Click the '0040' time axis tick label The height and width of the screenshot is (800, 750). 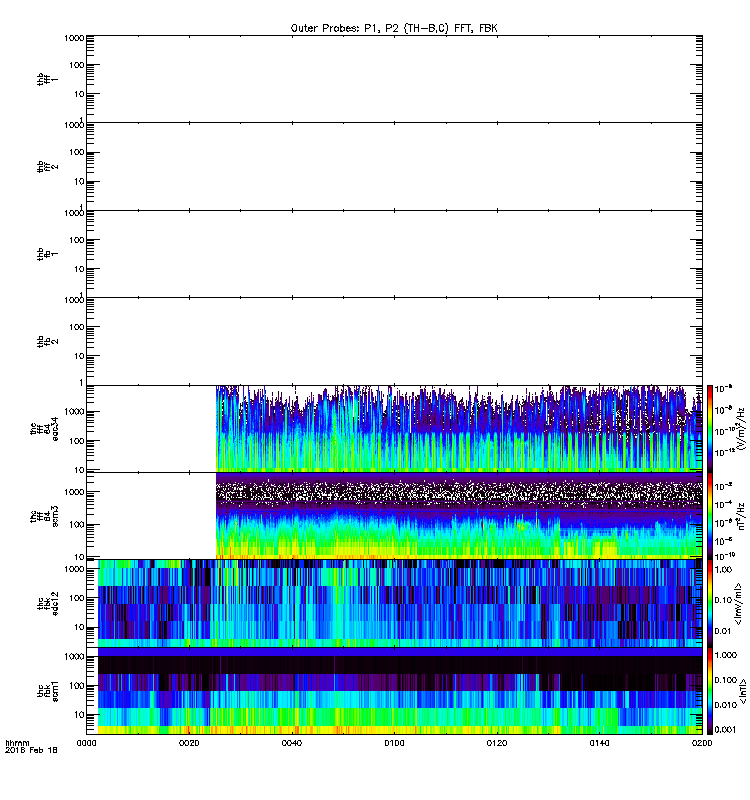point(292,743)
